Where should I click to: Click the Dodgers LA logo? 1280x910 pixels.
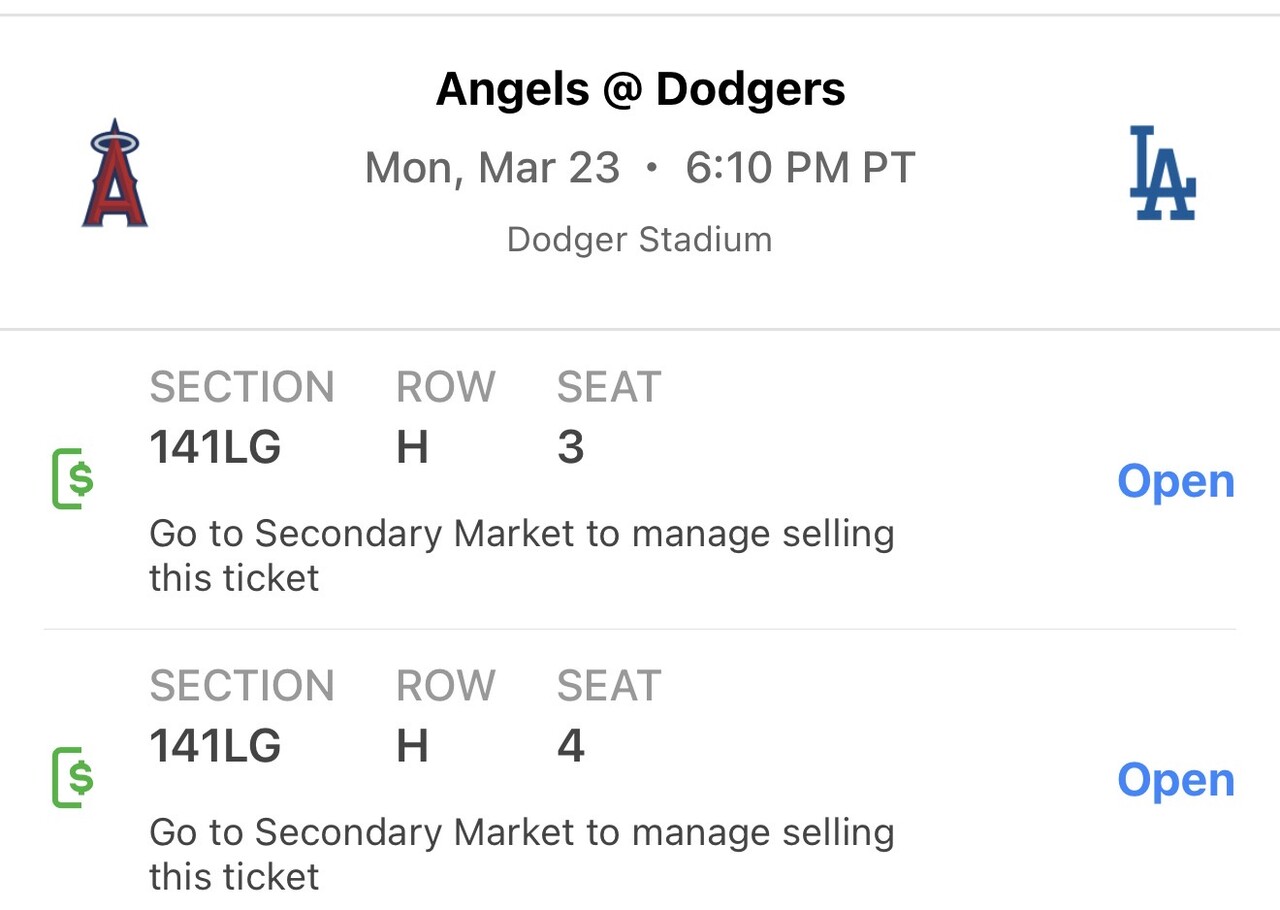coord(1162,172)
